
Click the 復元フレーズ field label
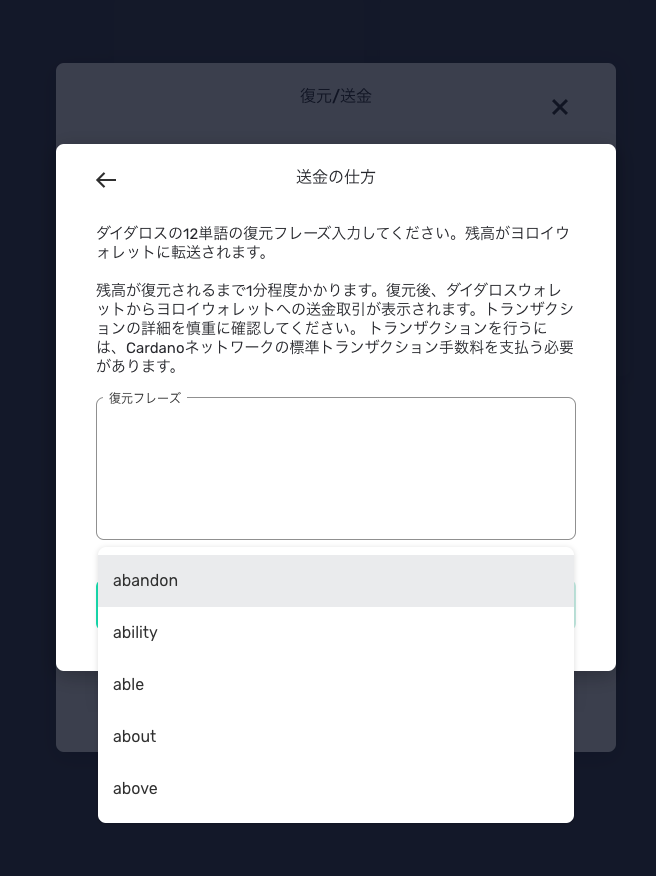tap(145, 398)
